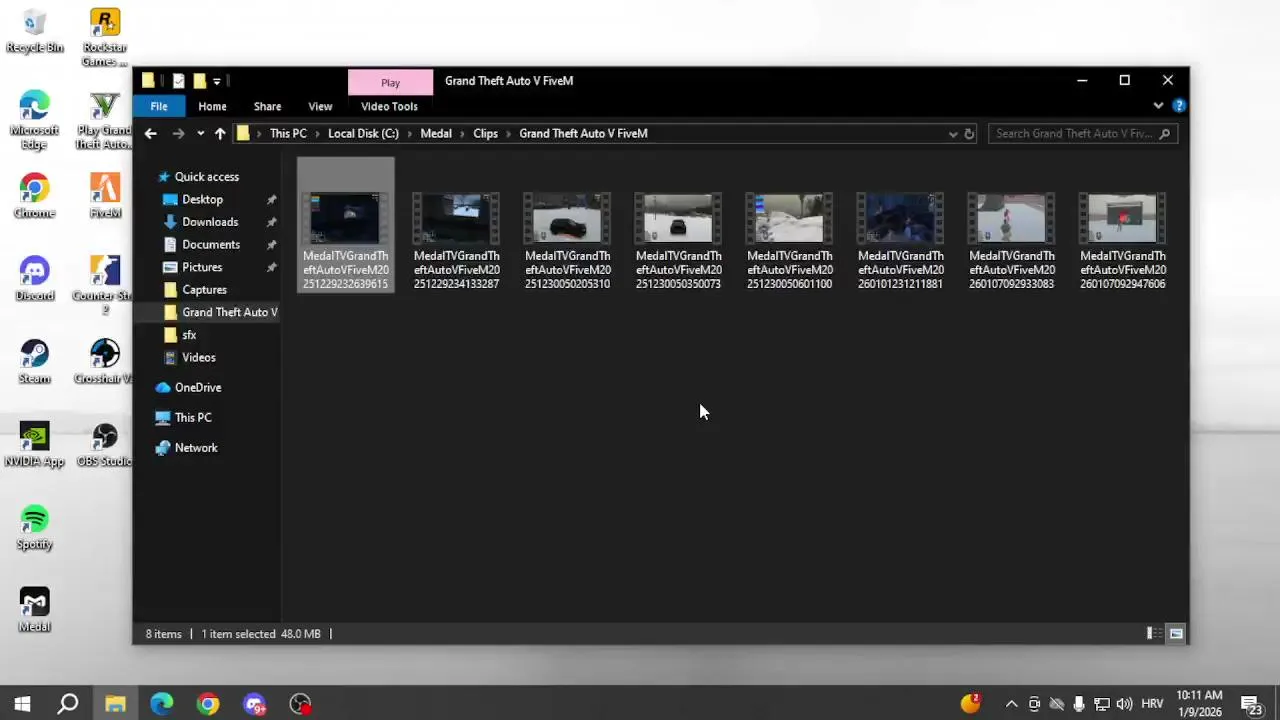The width and height of the screenshot is (1280, 720).
Task: Open the NVIDIA App desktop icon
Action: [x=34, y=445]
